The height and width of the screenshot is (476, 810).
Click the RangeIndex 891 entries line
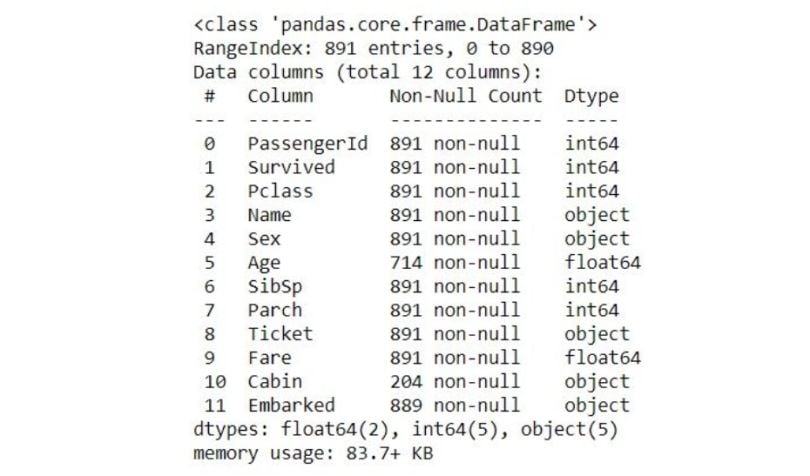point(373,49)
